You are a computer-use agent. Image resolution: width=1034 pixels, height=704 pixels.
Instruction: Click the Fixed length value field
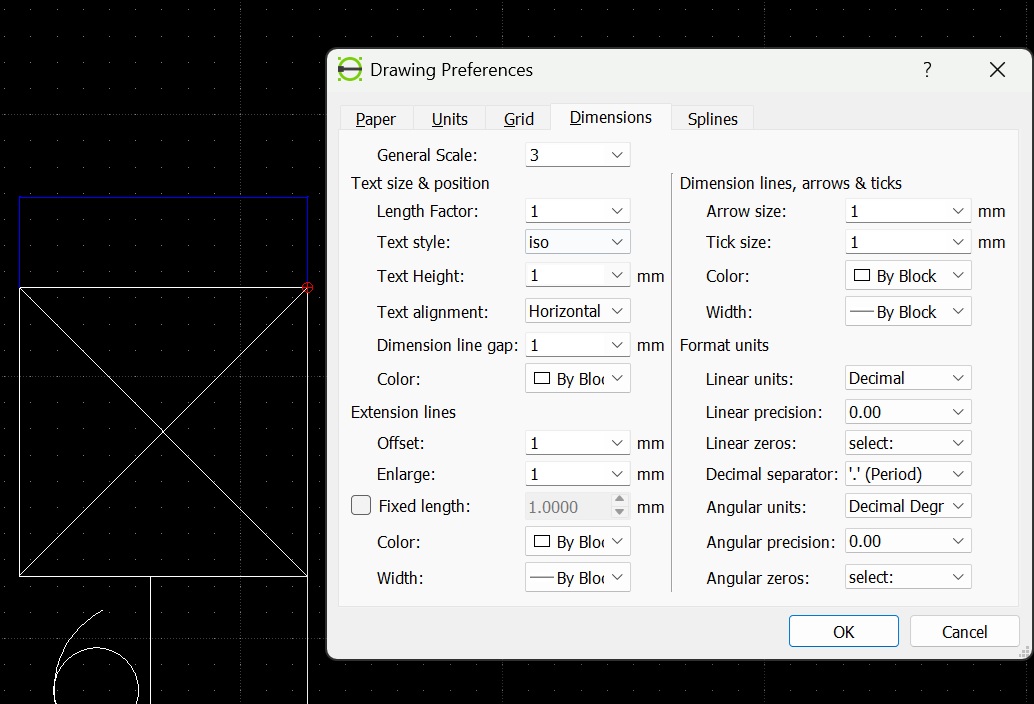(x=565, y=507)
